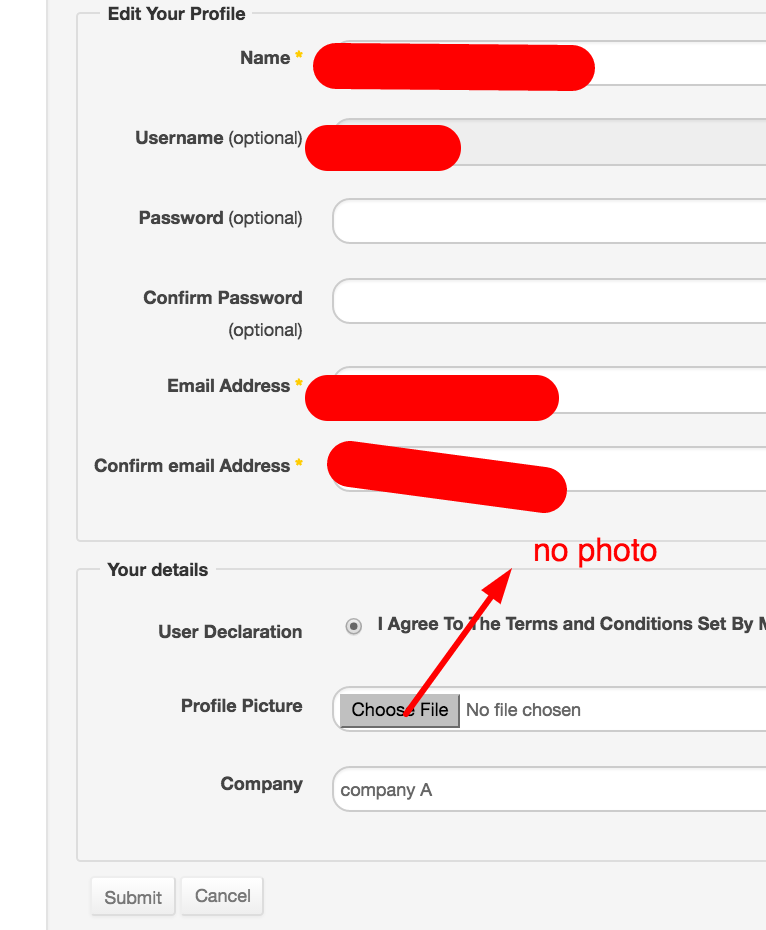Image resolution: width=766 pixels, height=930 pixels.
Task: Select the Confirm Password input box
Action: coord(550,301)
